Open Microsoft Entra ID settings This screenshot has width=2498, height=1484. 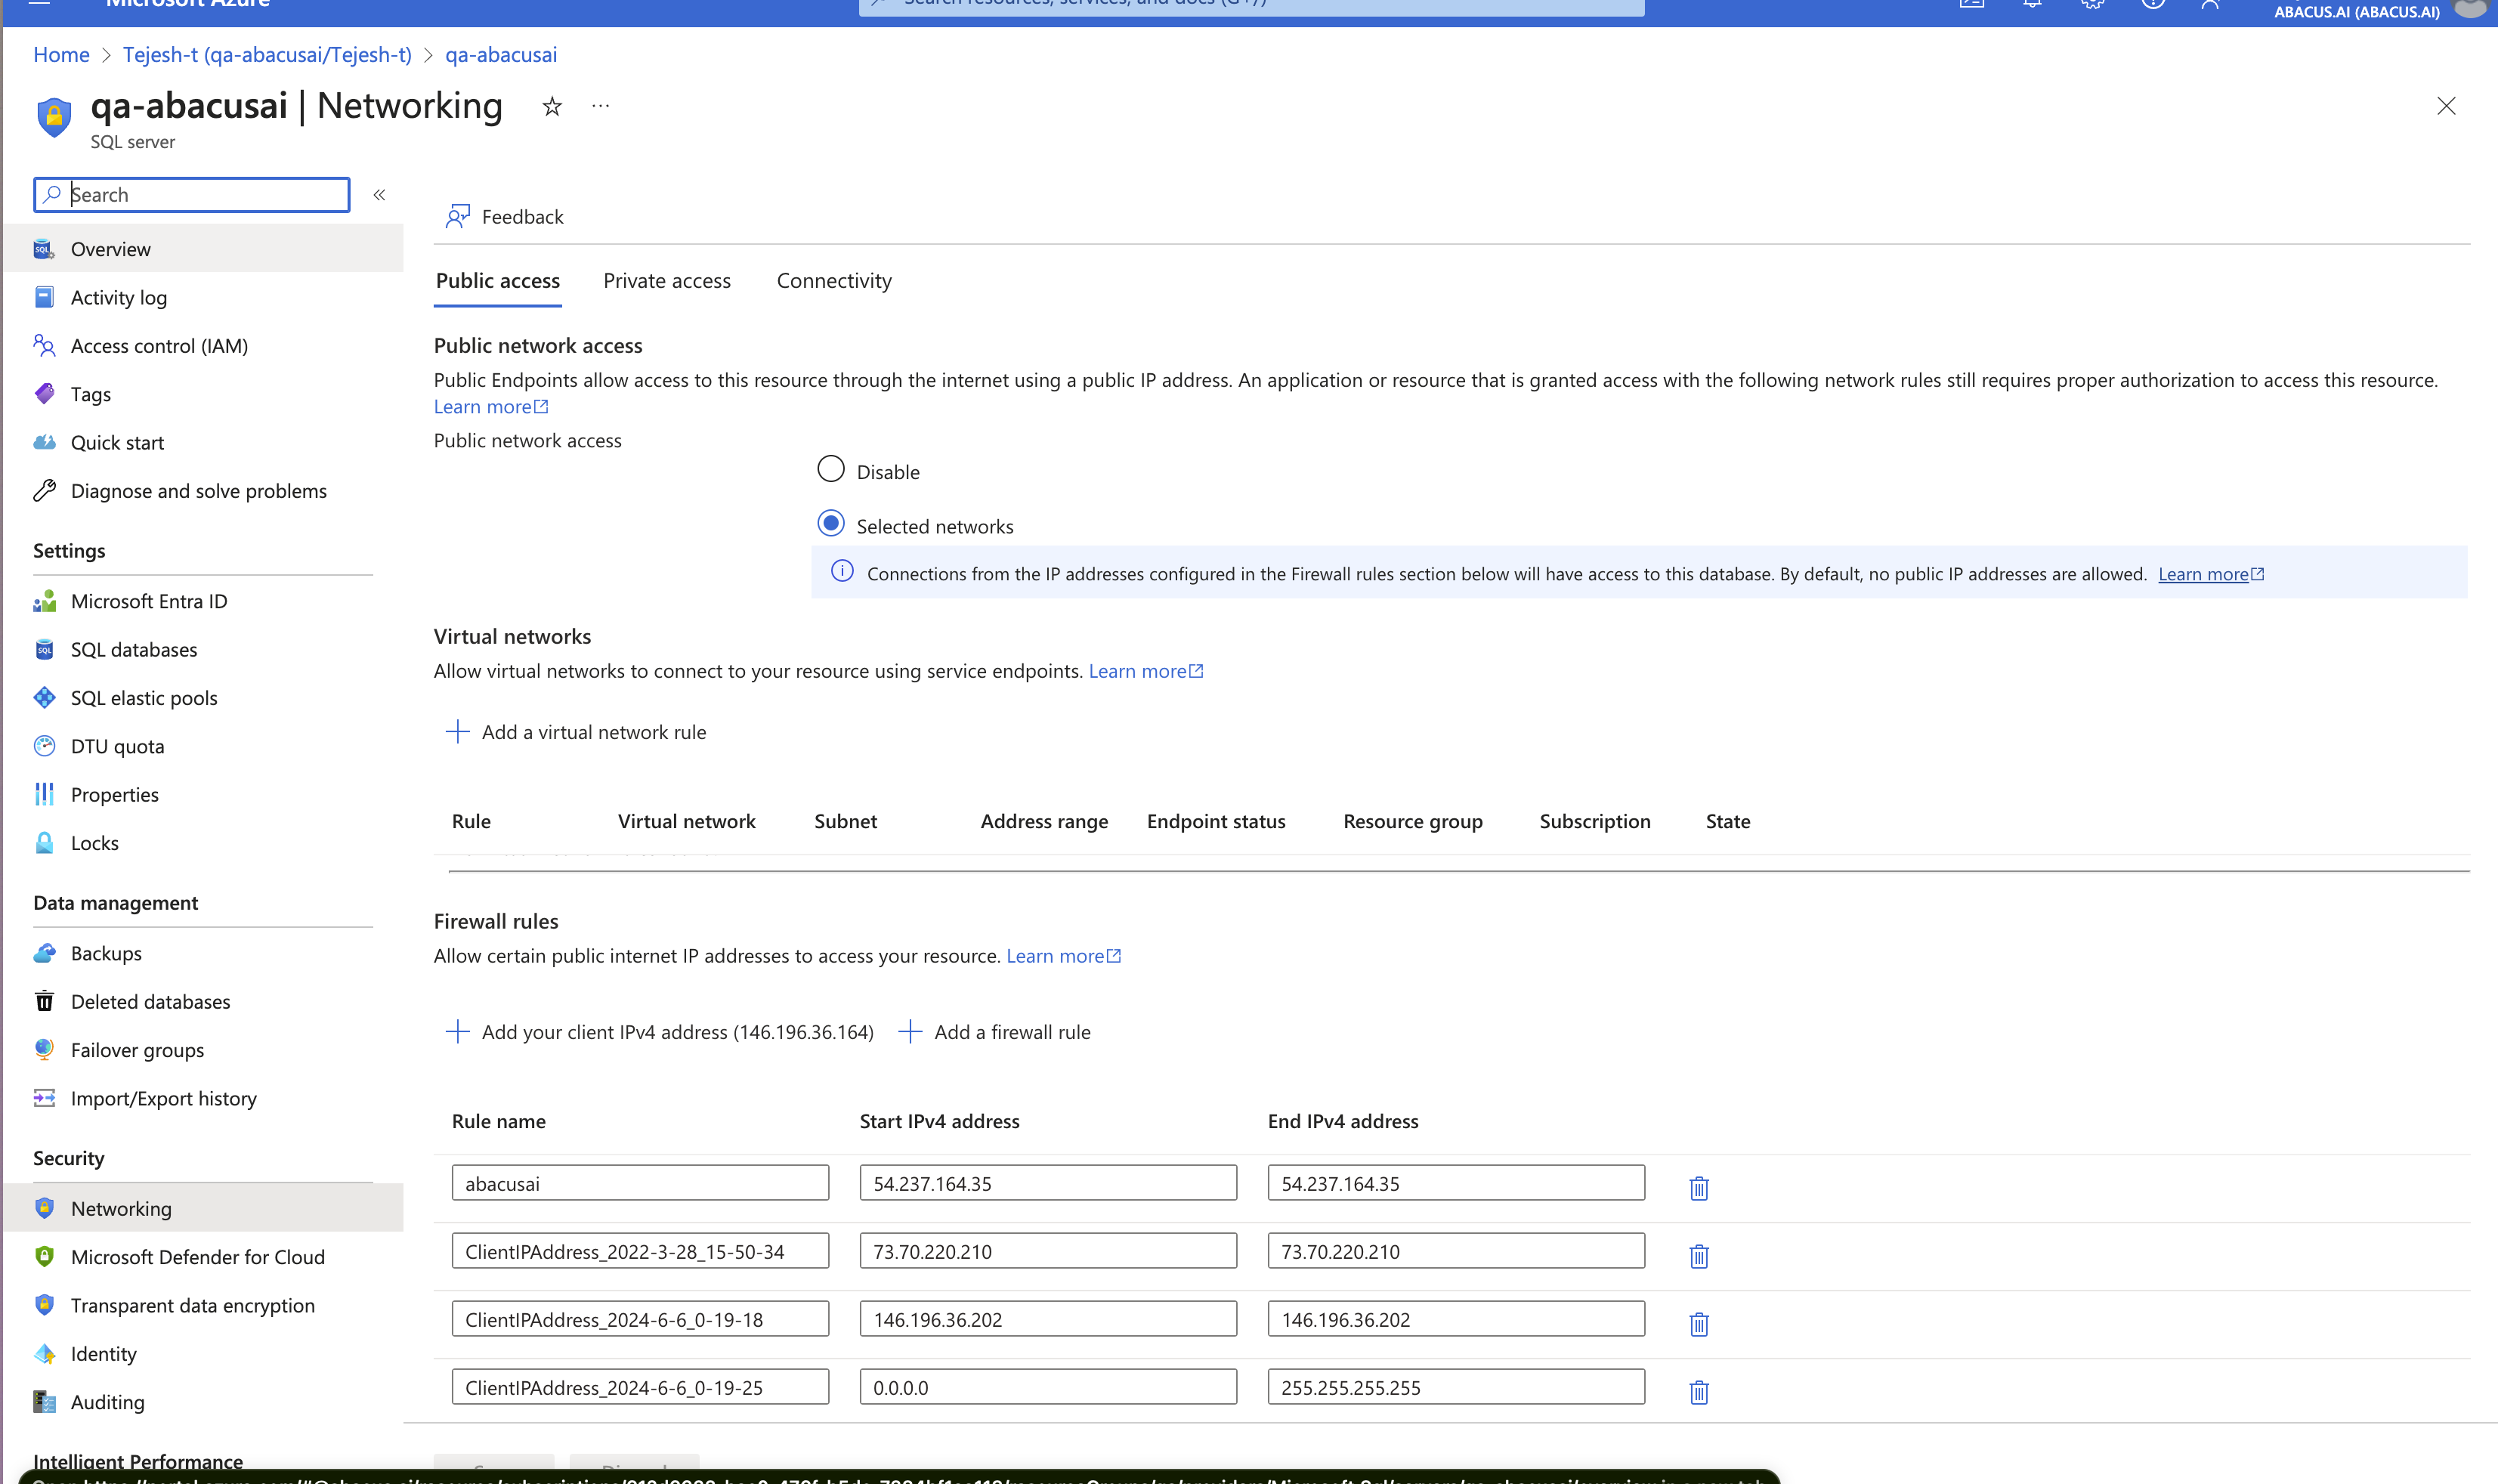coord(148,601)
